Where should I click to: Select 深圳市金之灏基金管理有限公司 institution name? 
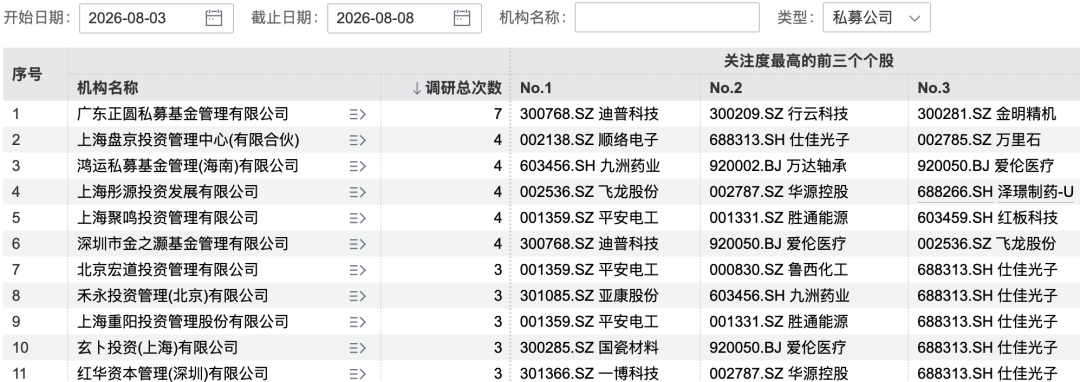point(183,244)
